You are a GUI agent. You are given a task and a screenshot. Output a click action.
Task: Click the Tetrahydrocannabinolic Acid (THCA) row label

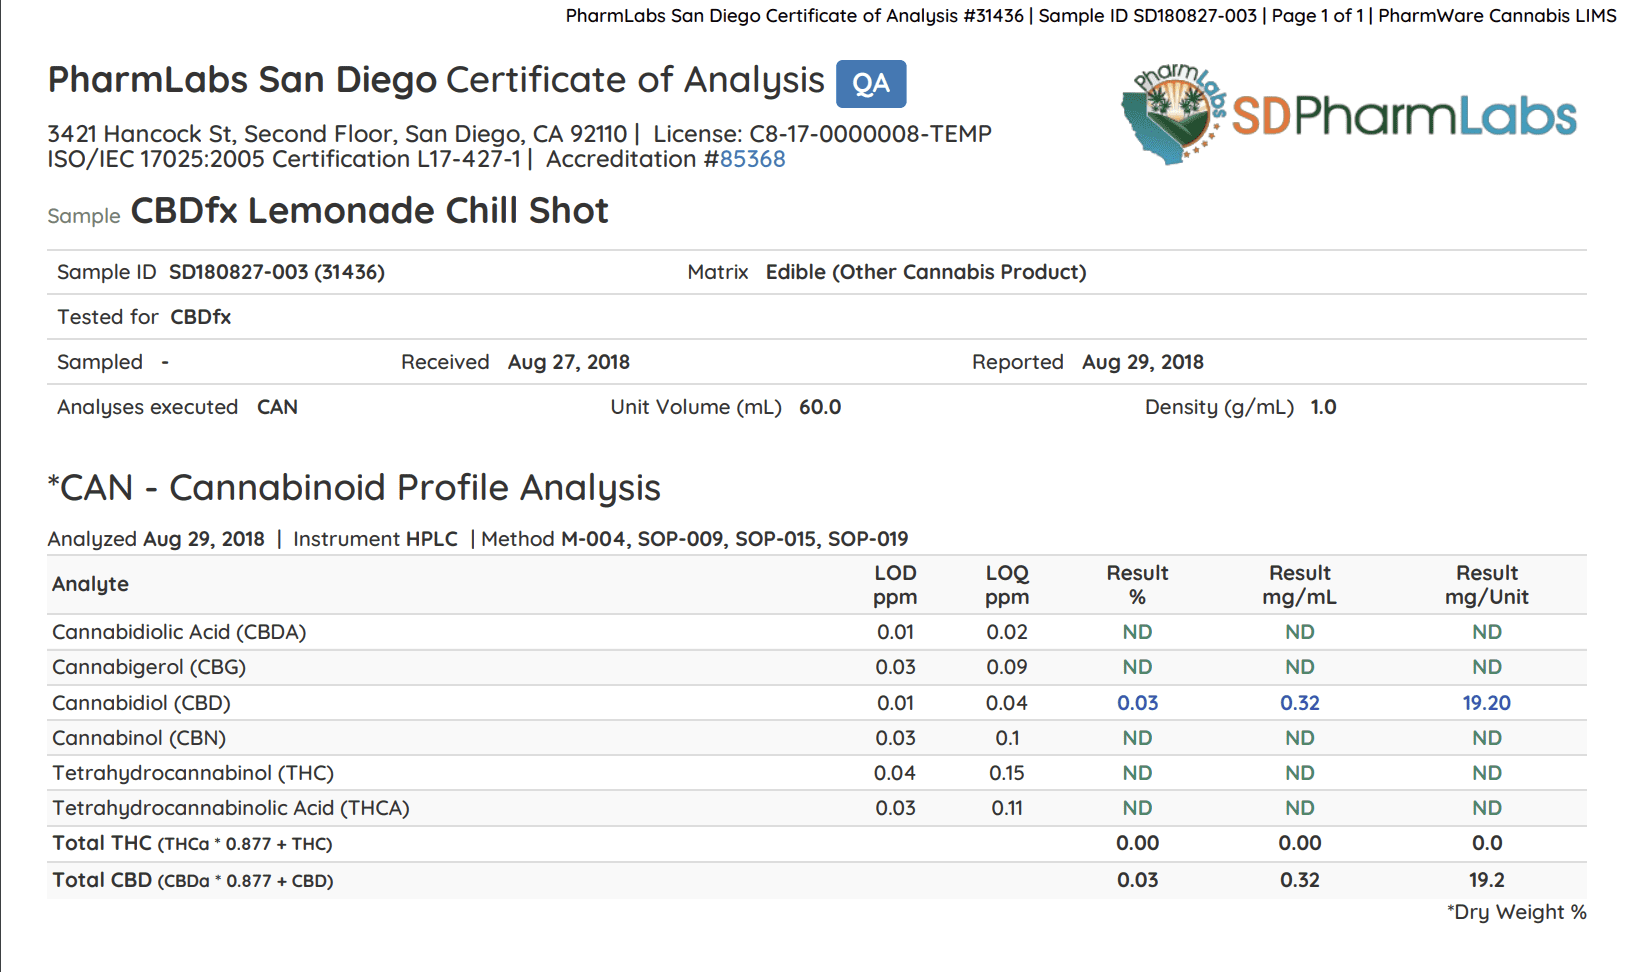tap(231, 808)
